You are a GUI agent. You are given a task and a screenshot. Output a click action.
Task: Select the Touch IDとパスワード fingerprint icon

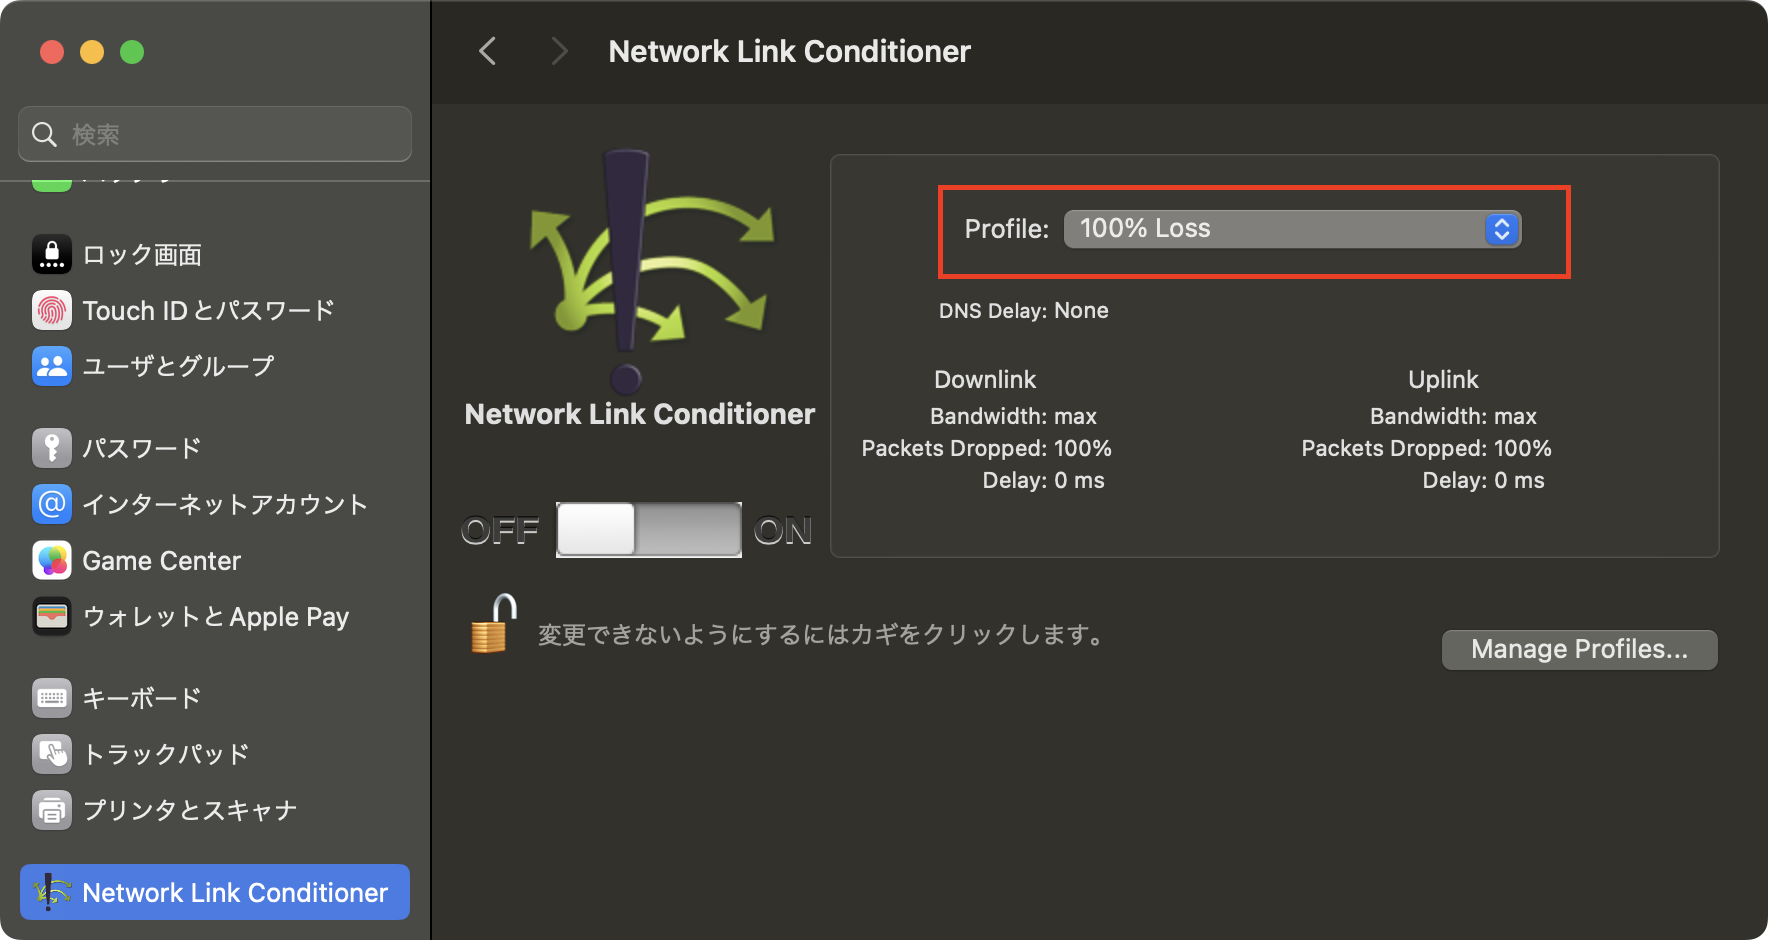pos(51,310)
